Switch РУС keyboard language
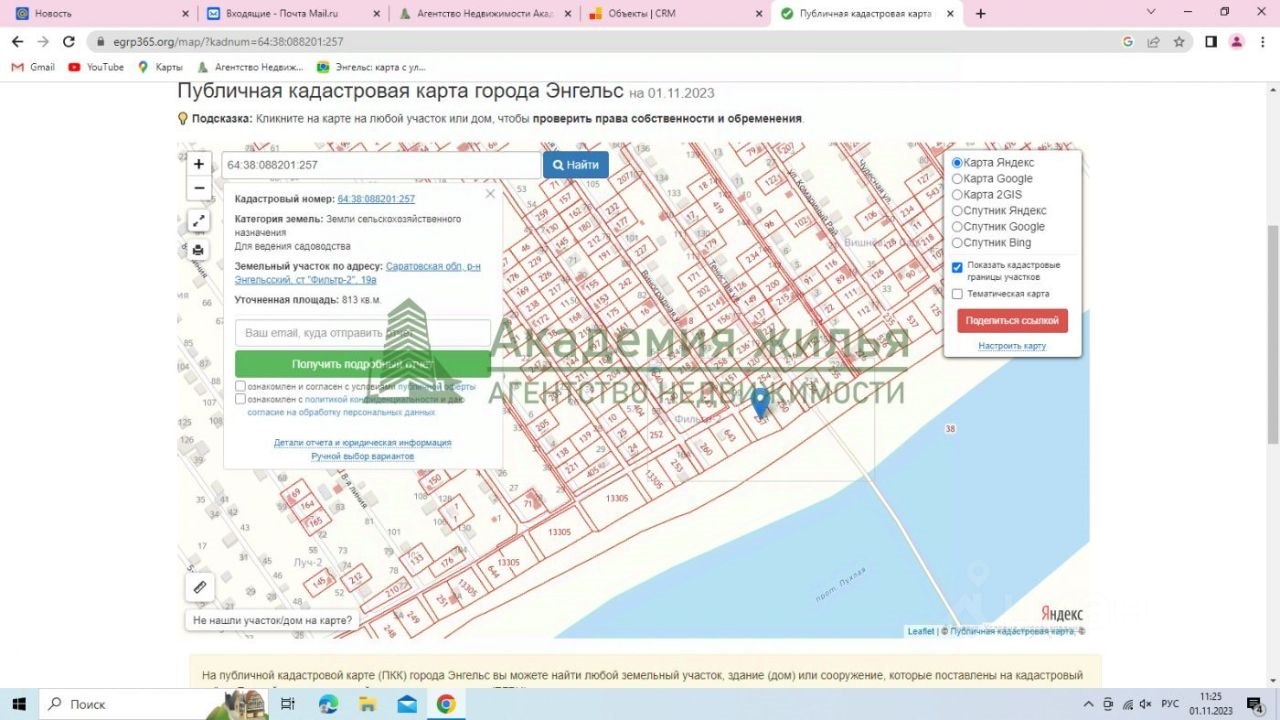Image resolution: width=1280 pixels, height=720 pixels. pos(1170,704)
